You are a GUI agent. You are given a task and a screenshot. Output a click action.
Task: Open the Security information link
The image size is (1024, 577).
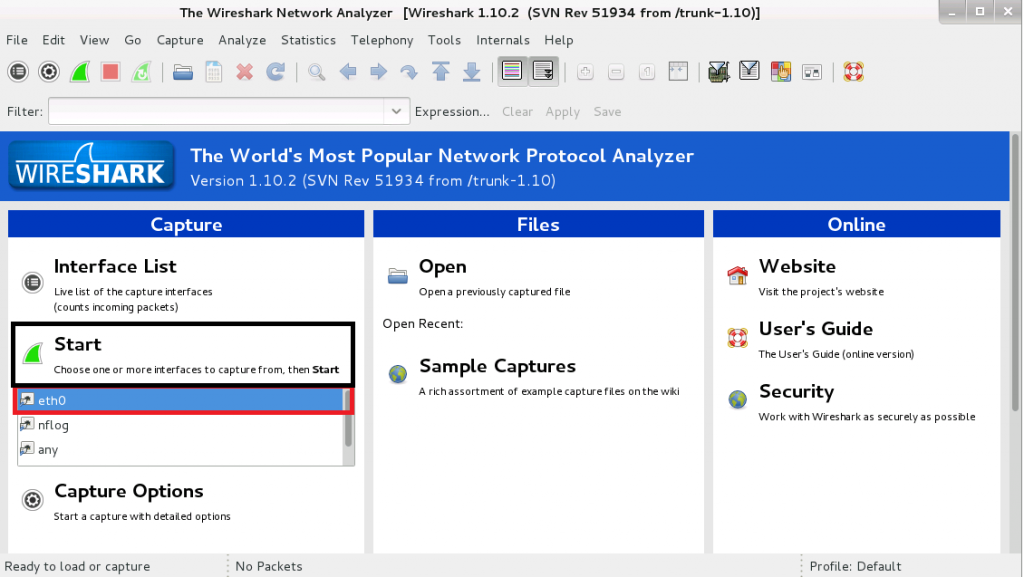[797, 392]
